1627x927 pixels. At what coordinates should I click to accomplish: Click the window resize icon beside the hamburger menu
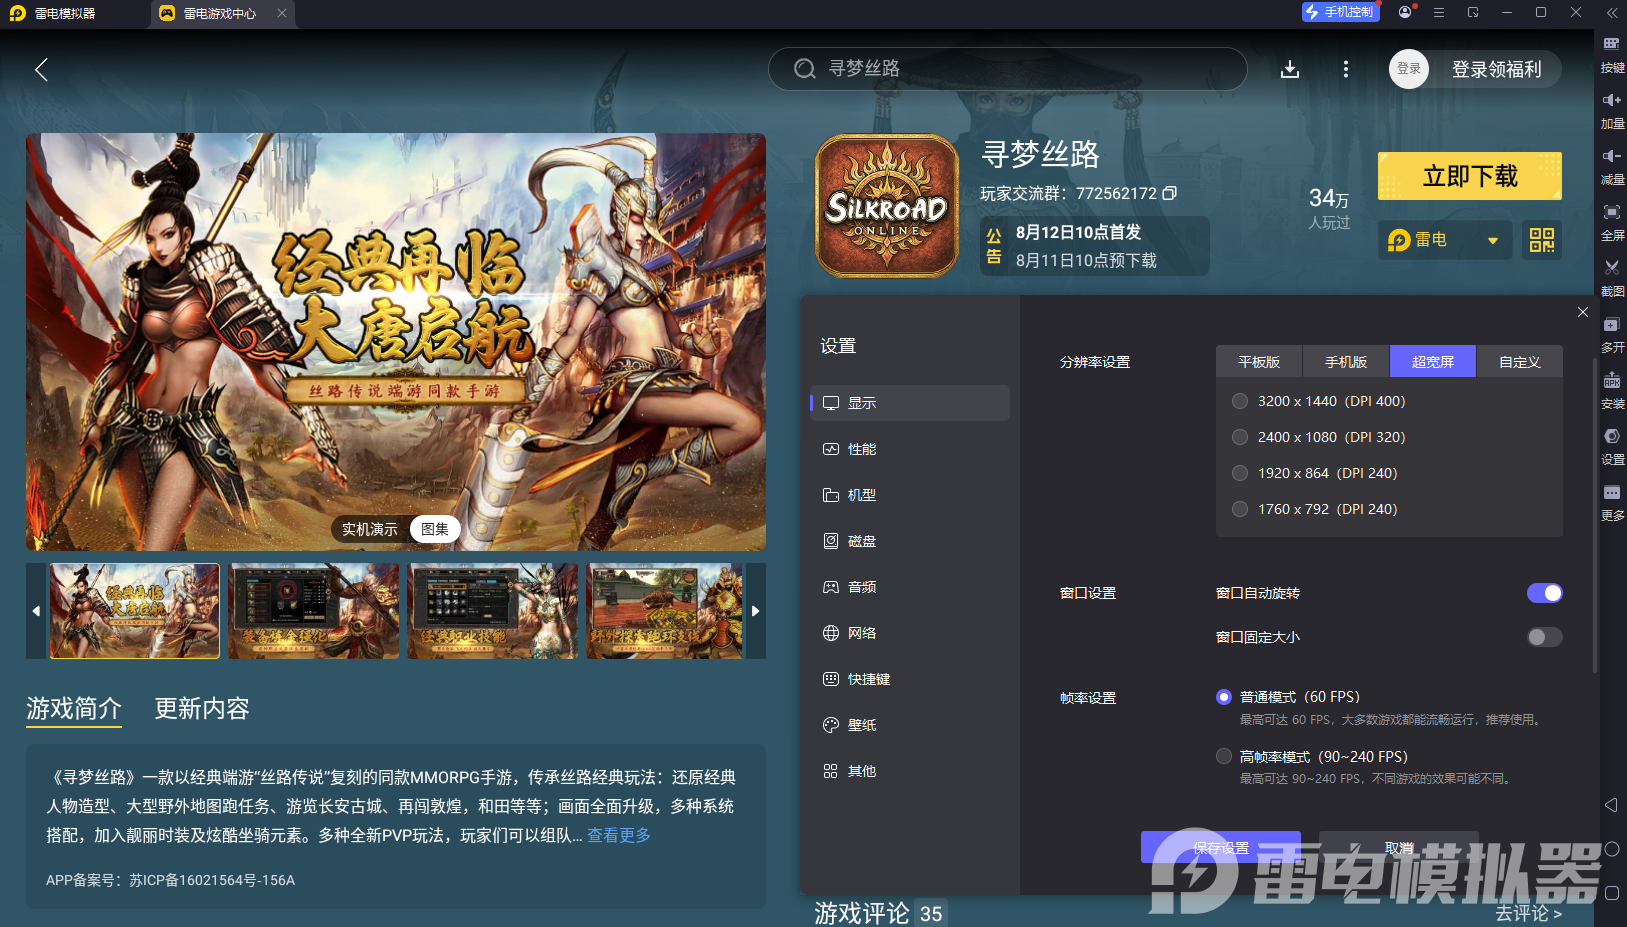tap(1473, 13)
